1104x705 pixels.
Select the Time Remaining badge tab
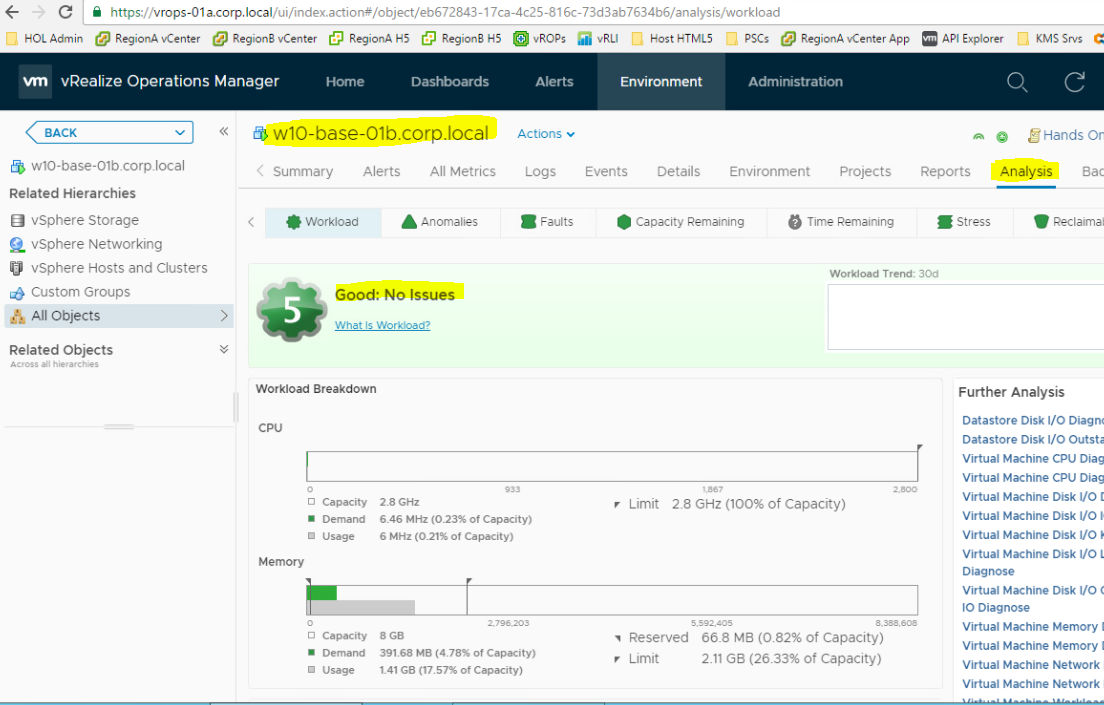[x=841, y=222]
